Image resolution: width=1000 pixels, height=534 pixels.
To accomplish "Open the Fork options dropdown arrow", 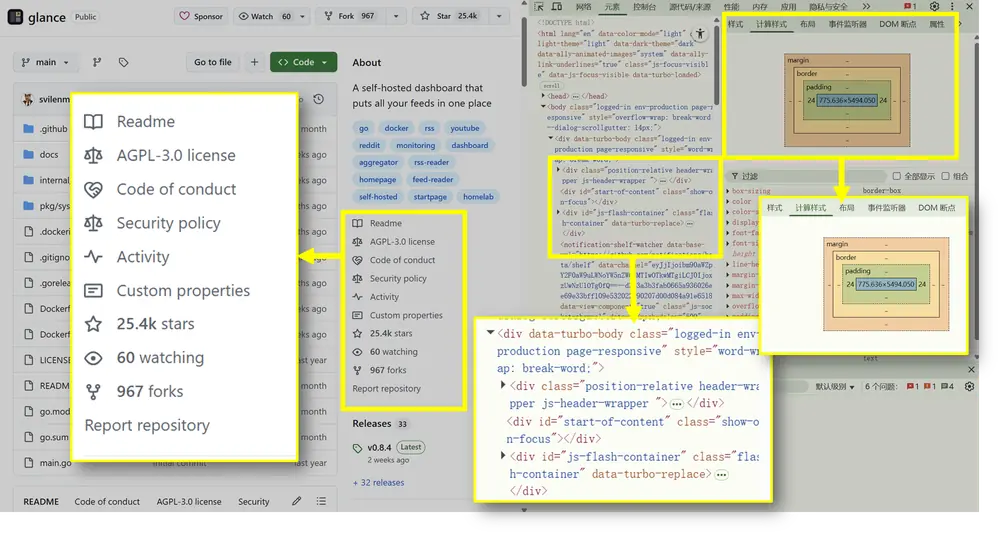I will click(396, 16).
